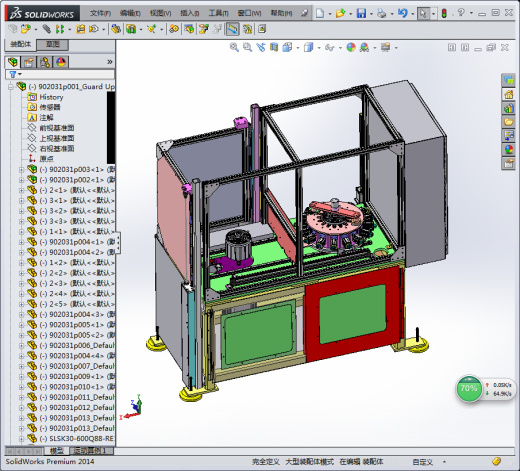Expand the 902031p003<1> tree node
The image size is (520, 471).
(x=22, y=170)
